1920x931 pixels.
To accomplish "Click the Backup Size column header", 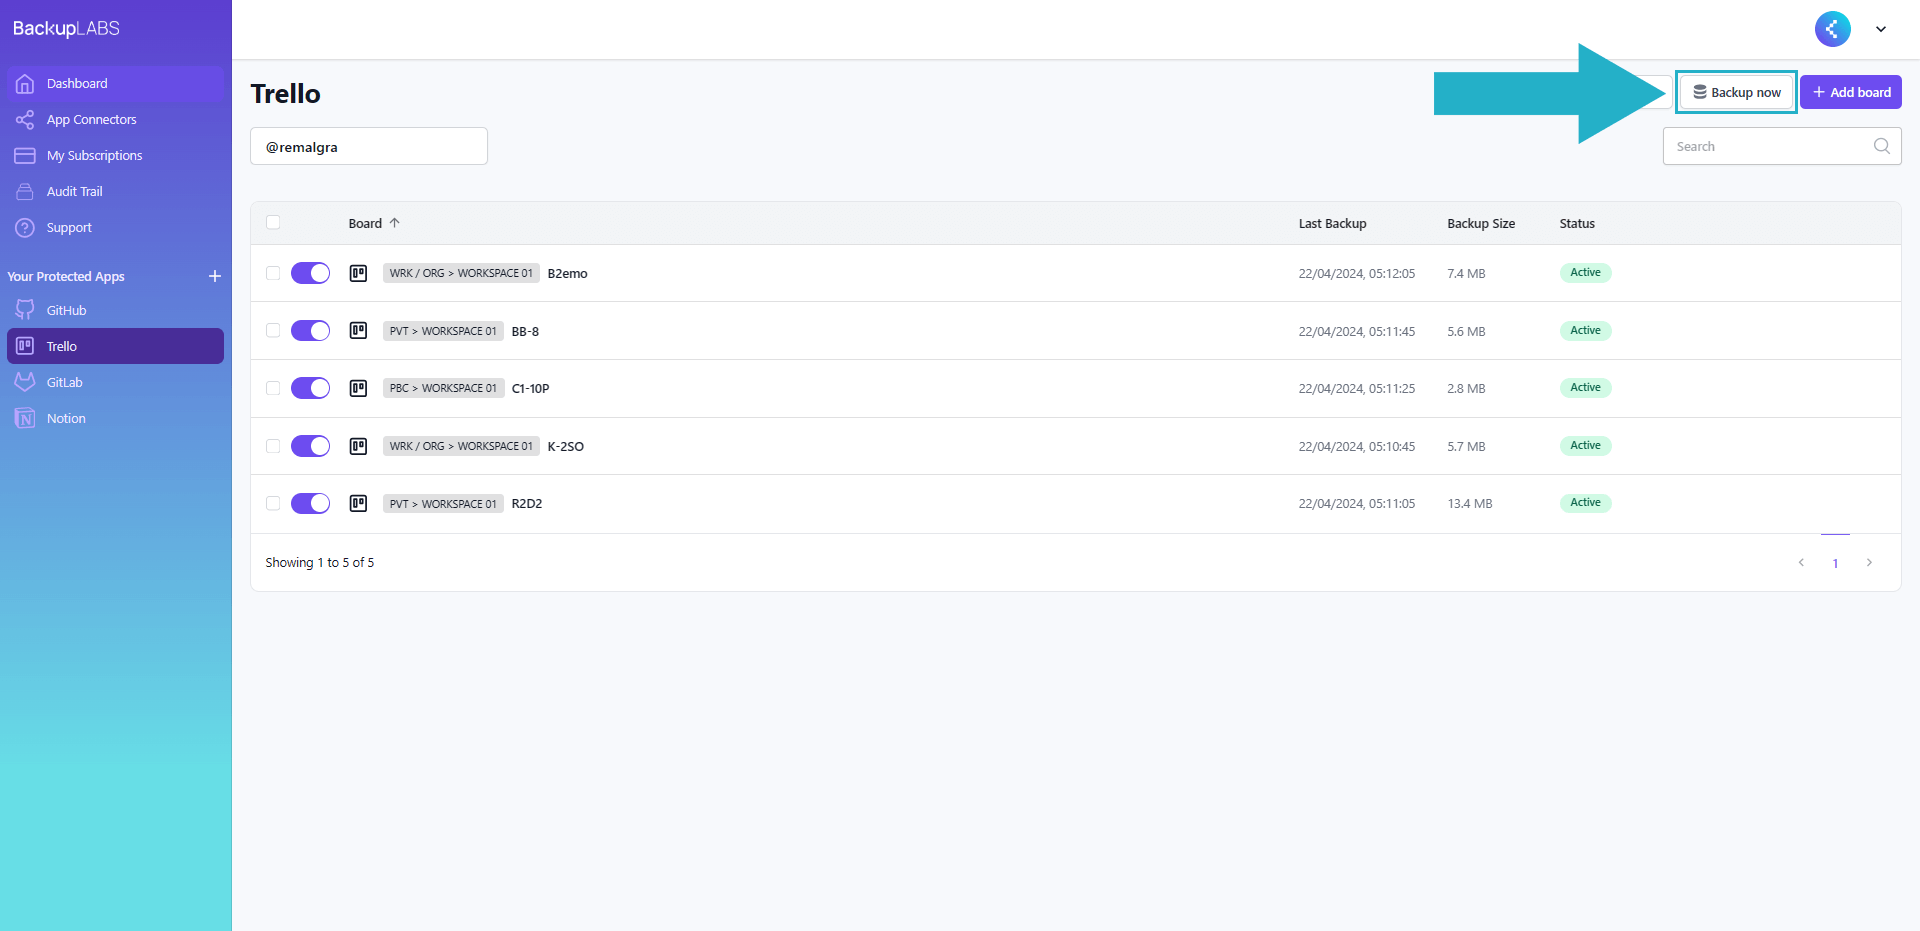I will coord(1481,223).
